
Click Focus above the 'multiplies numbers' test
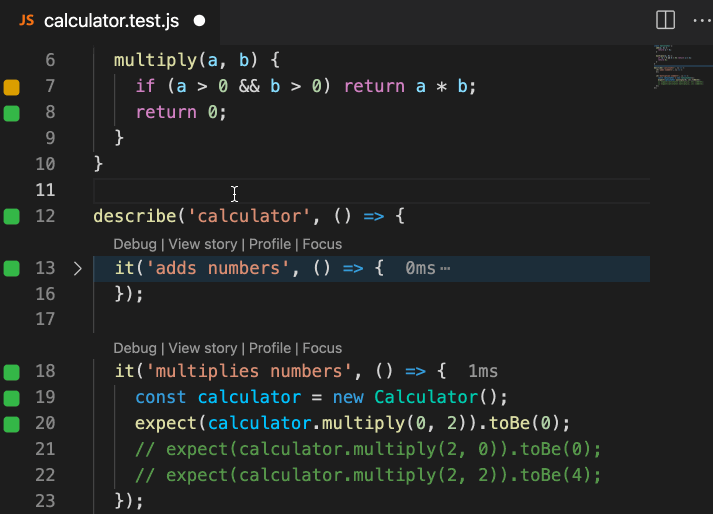point(322,348)
